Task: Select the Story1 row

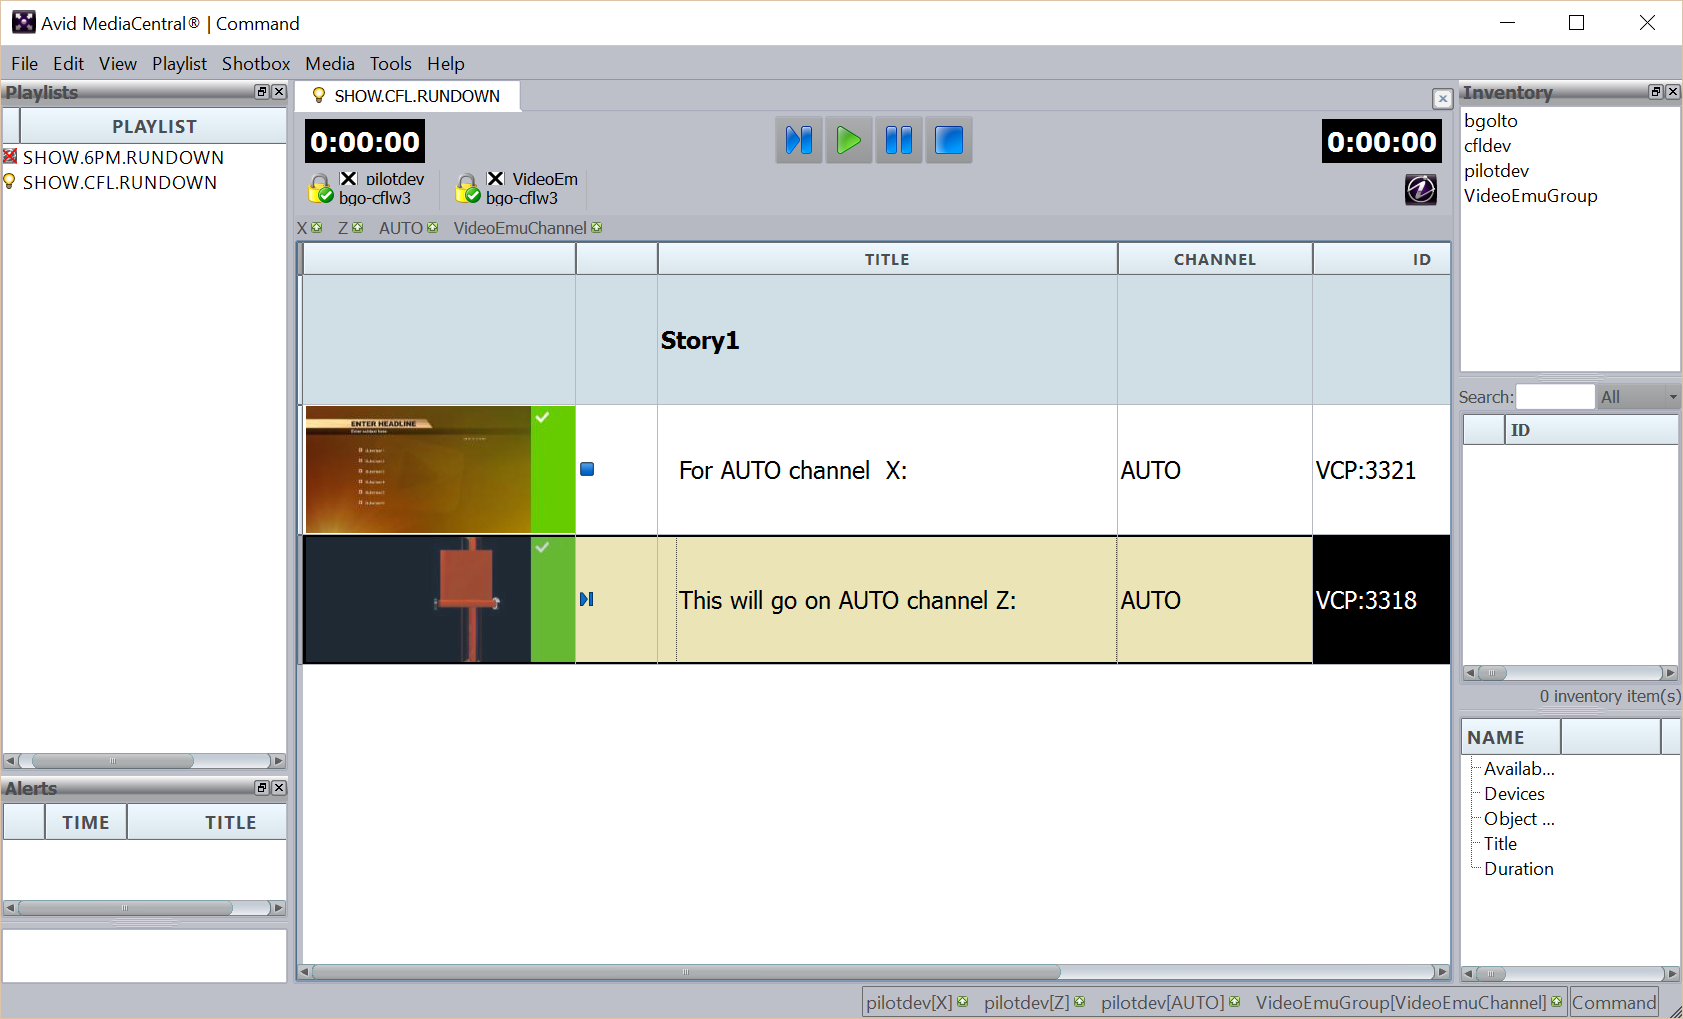Action: (x=876, y=340)
